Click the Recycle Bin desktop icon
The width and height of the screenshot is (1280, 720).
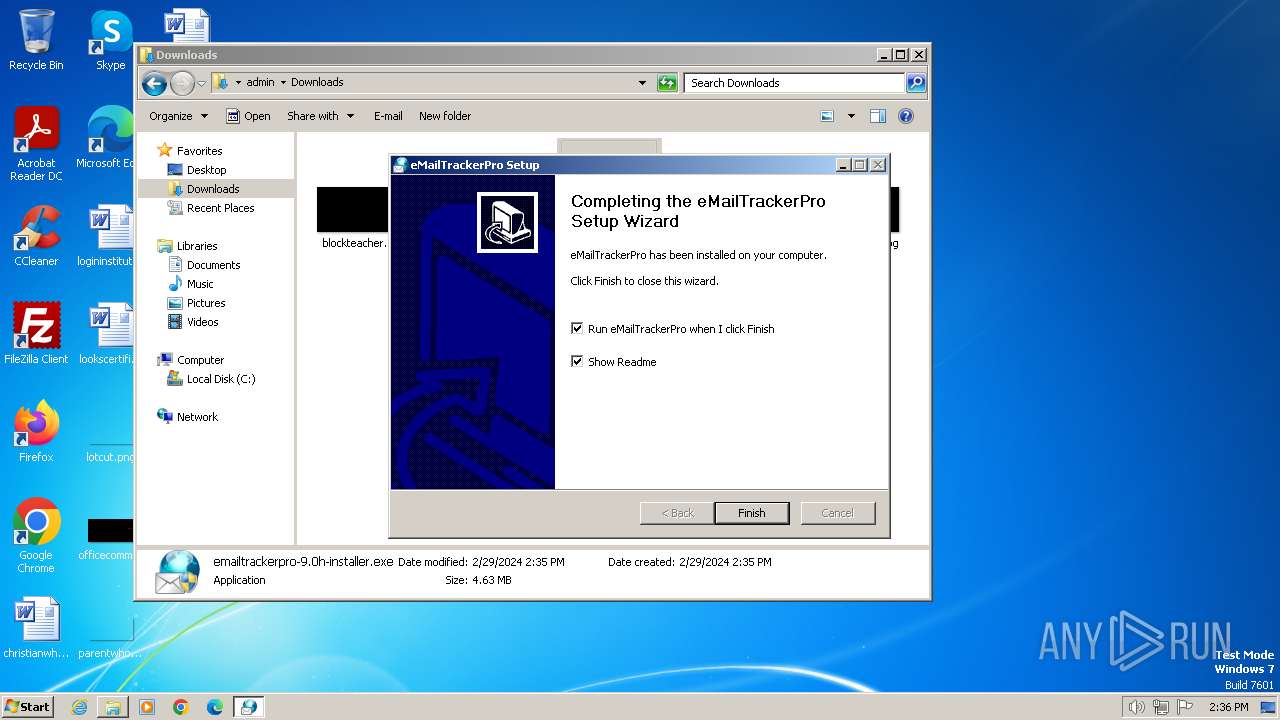[36, 40]
